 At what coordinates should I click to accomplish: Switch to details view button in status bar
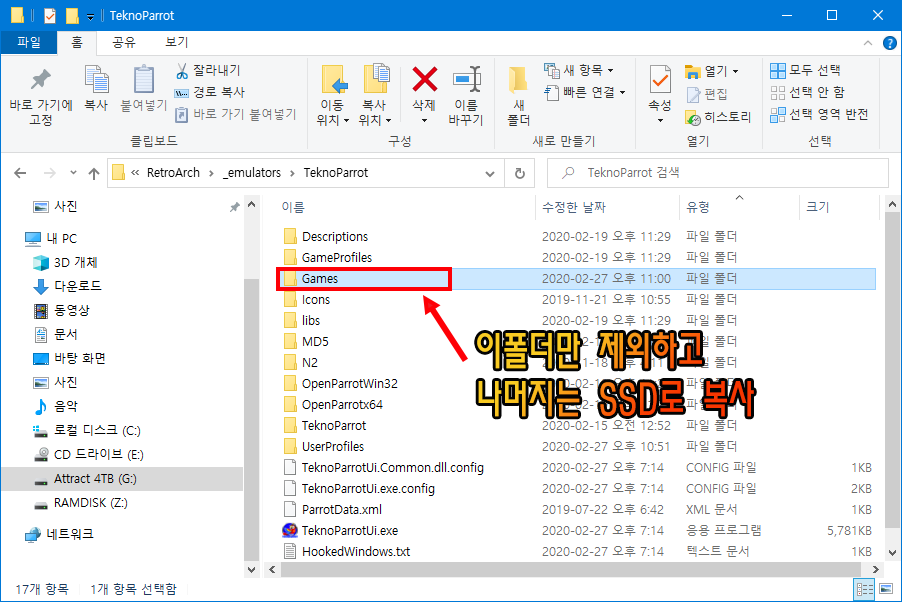coord(865,589)
